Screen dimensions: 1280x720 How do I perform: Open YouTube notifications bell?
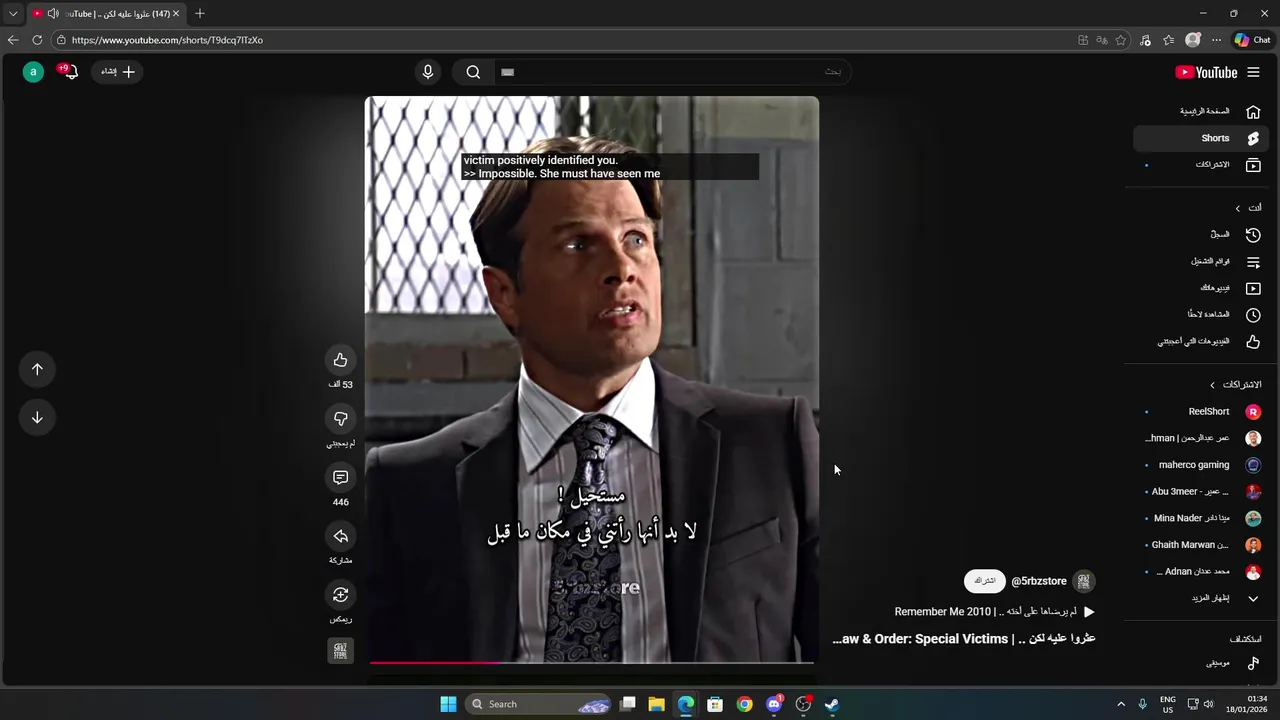point(70,72)
